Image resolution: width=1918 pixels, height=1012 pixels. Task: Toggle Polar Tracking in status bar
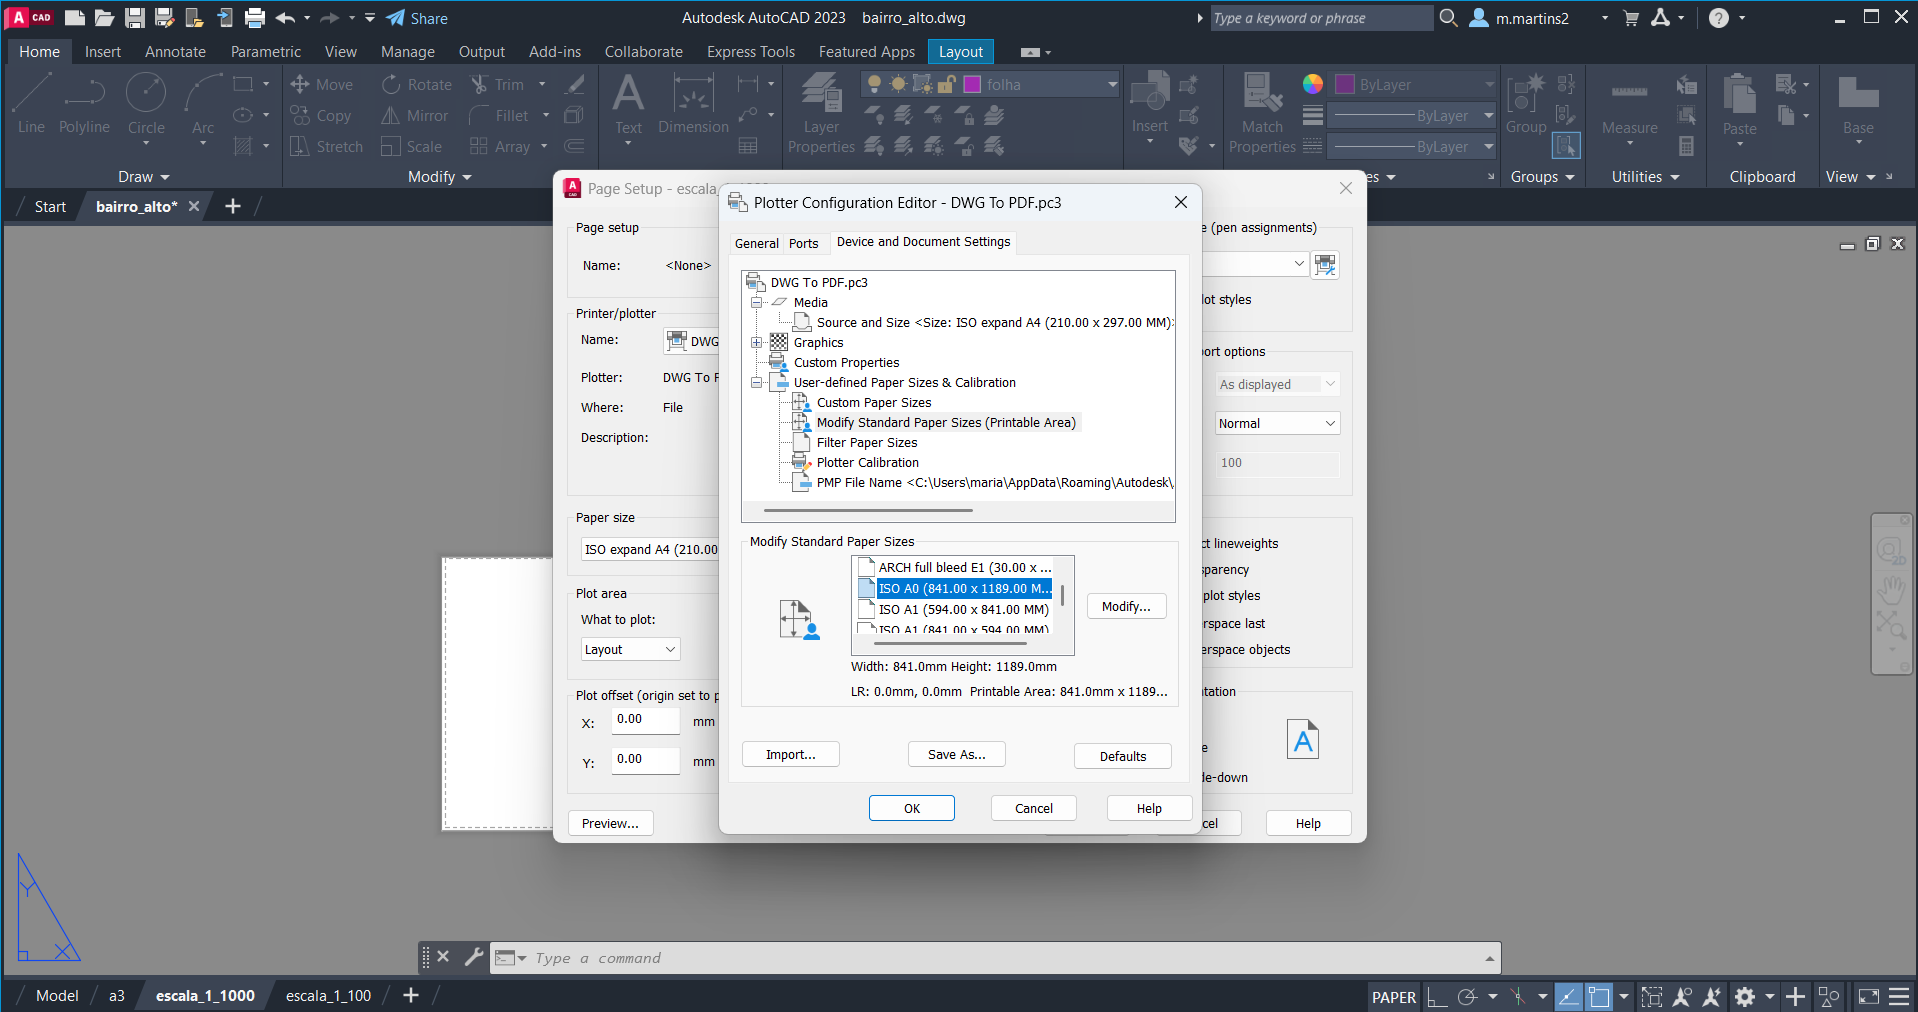(1467, 997)
